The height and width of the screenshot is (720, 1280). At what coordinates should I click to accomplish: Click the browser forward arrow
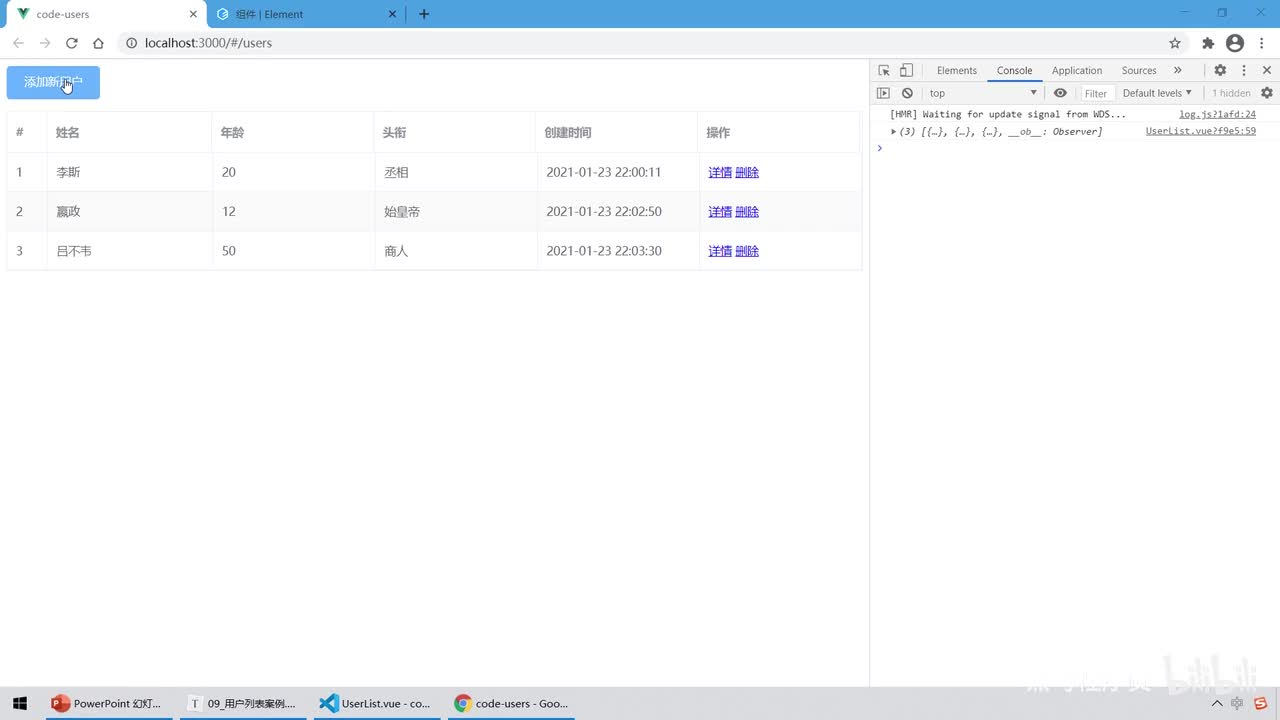click(x=45, y=43)
